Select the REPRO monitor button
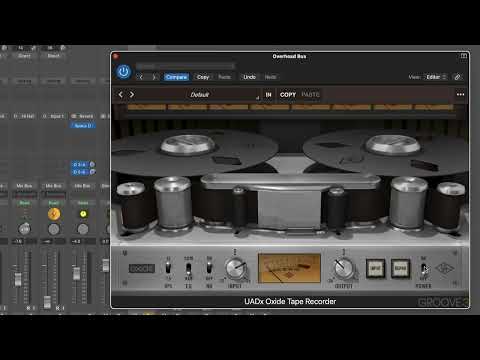Image resolution: width=480 pixels, height=360 pixels. pos(400,268)
